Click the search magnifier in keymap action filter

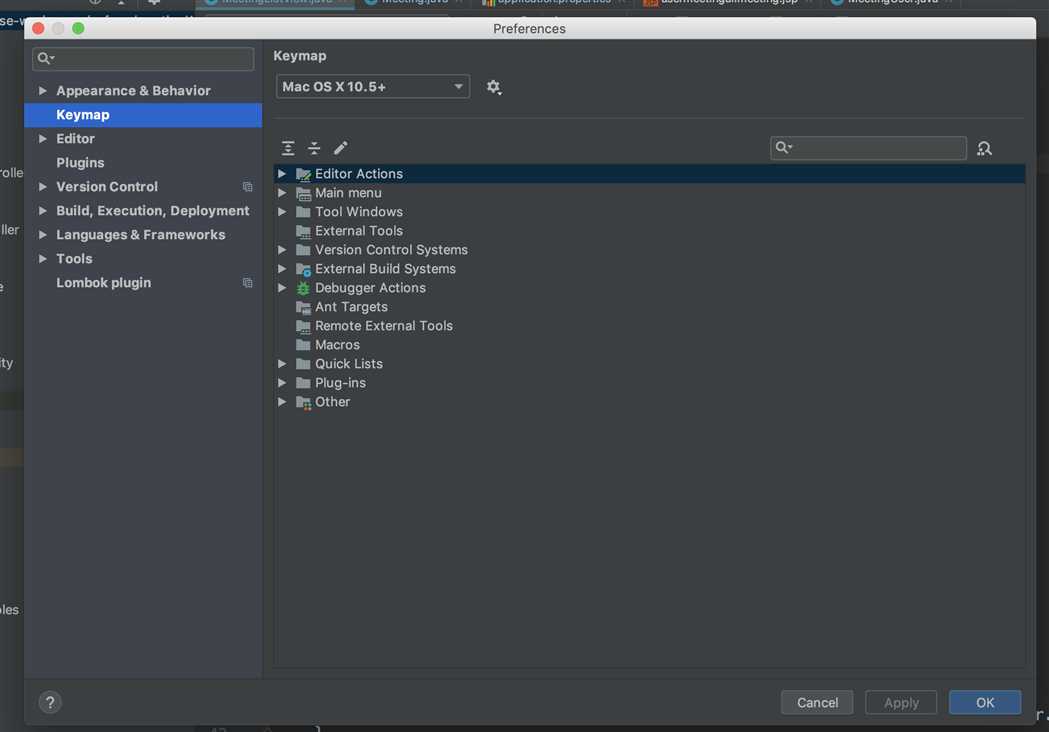(x=783, y=147)
